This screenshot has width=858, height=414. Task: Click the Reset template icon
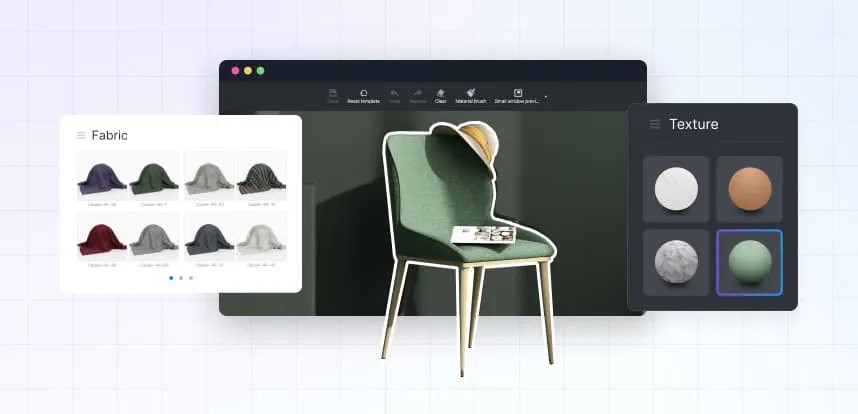[x=363, y=93]
